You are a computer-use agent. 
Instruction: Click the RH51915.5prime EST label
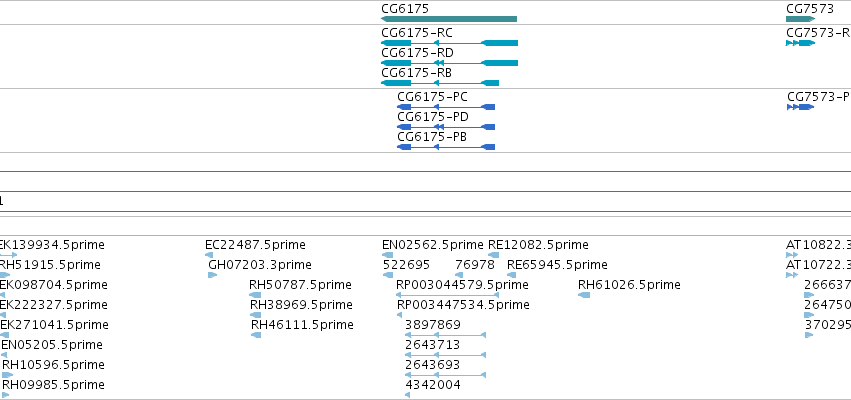pos(50,265)
